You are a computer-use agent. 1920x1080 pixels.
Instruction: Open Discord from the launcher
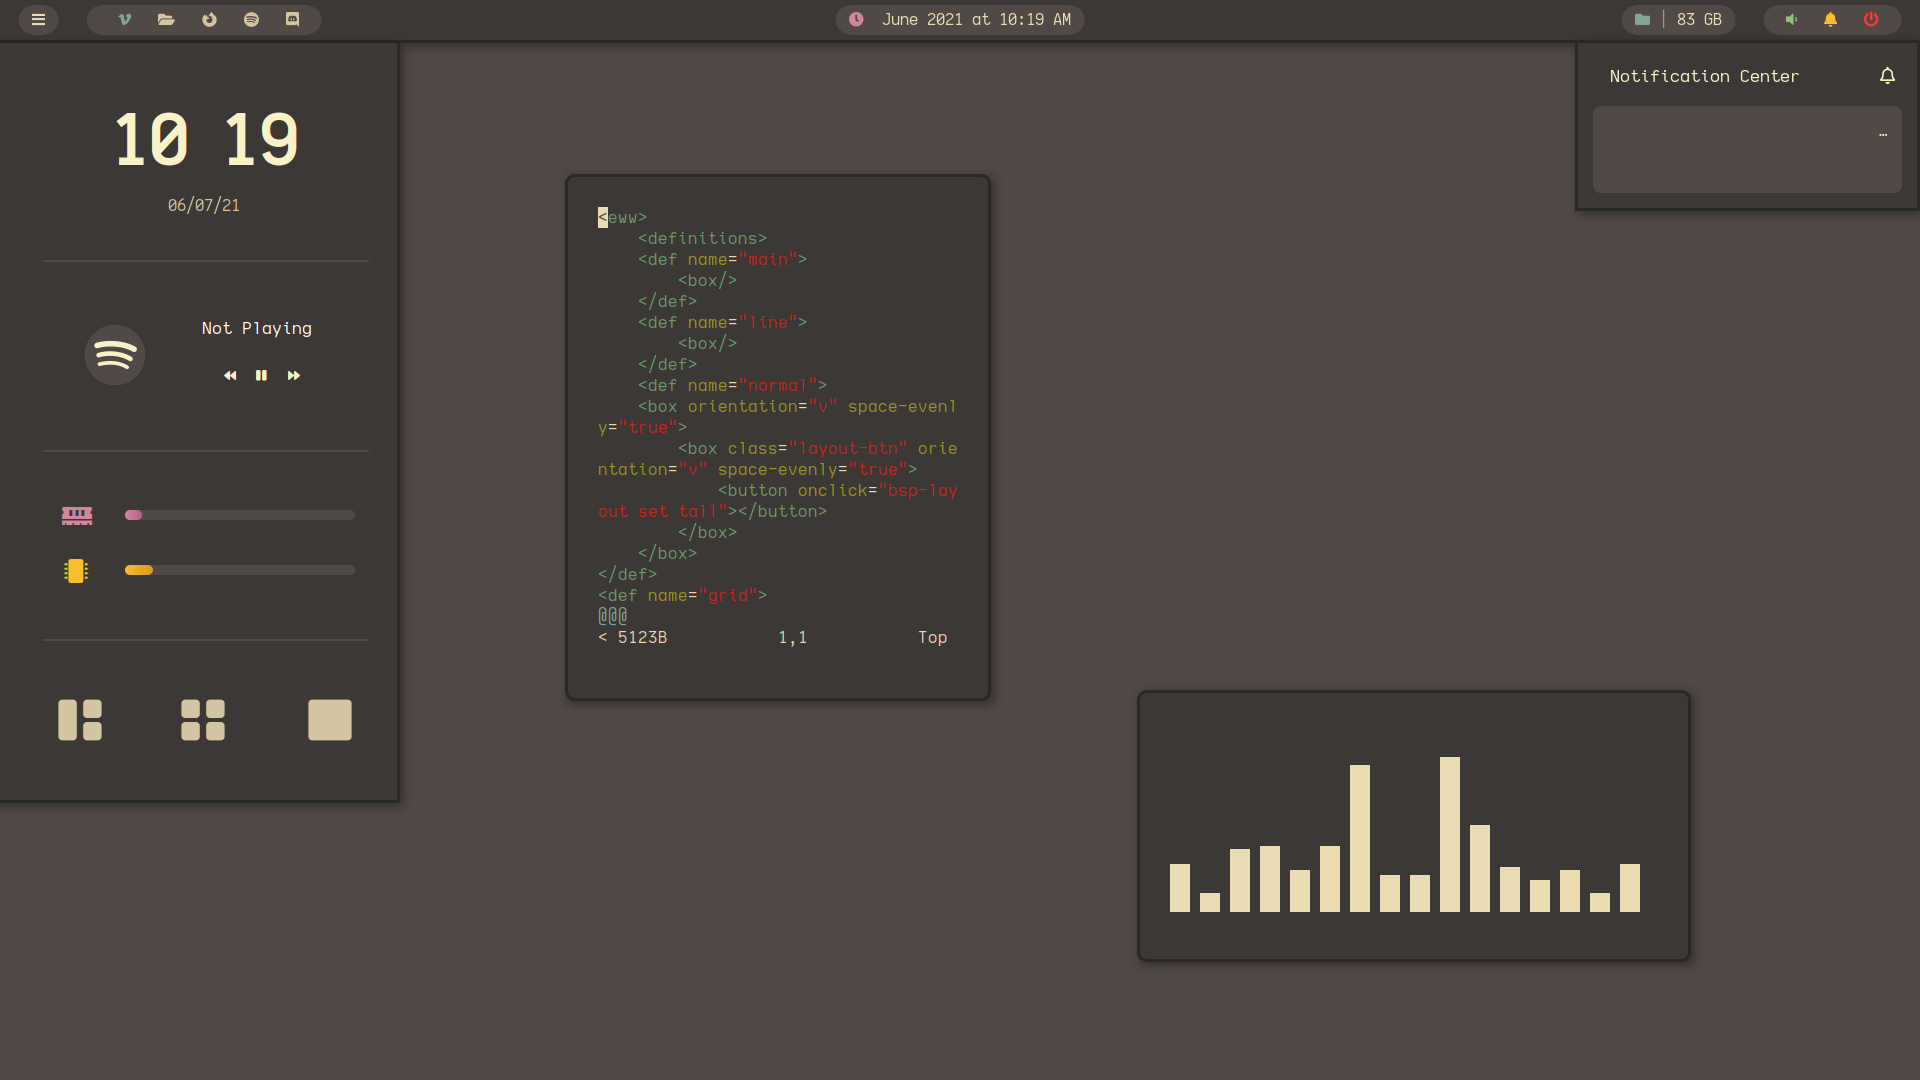(x=294, y=19)
